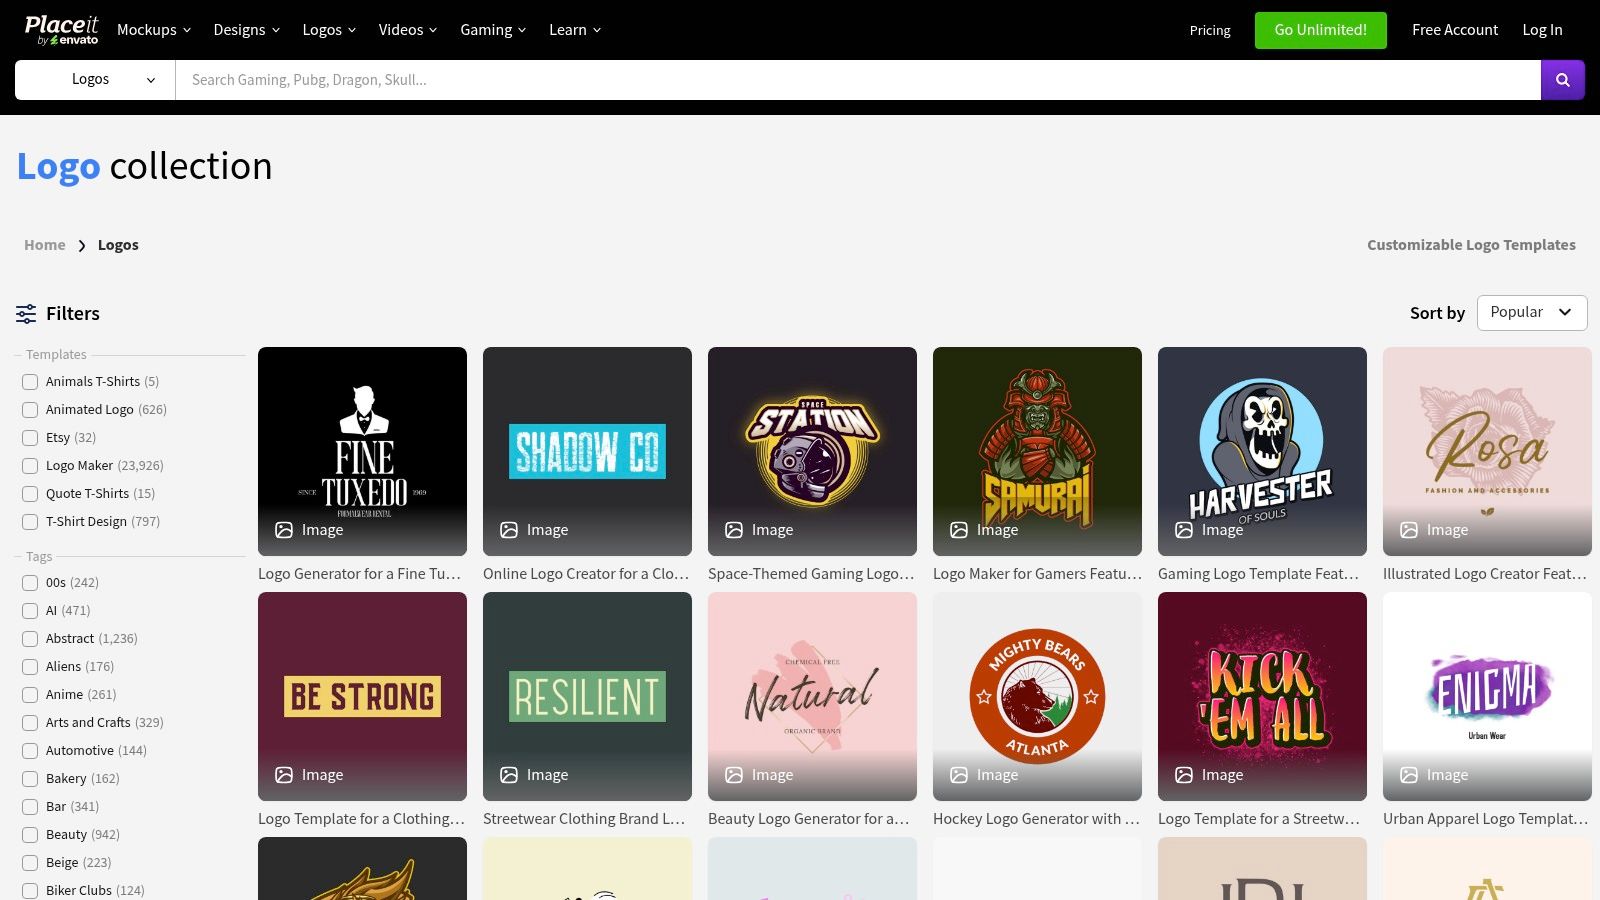Image resolution: width=1600 pixels, height=900 pixels.
Task: Open the Sort by Popular dropdown
Action: tap(1532, 312)
